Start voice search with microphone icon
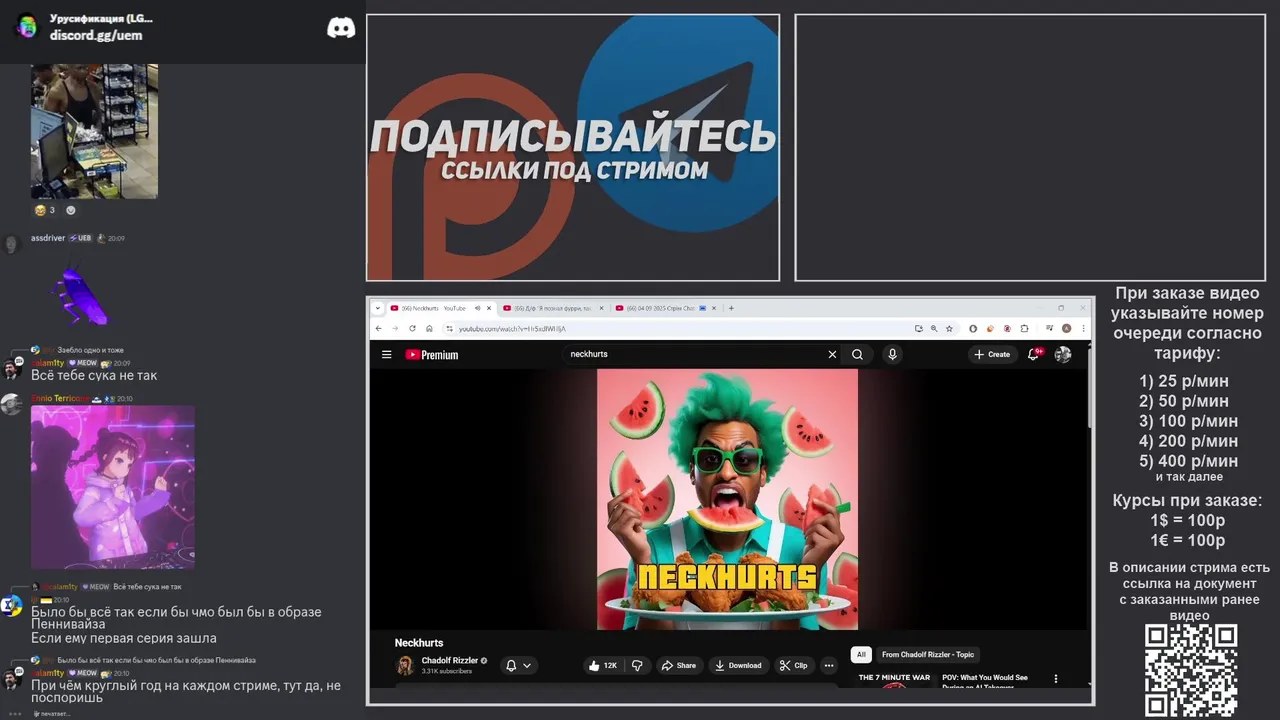This screenshot has width=1280, height=720. click(x=892, y=354)
